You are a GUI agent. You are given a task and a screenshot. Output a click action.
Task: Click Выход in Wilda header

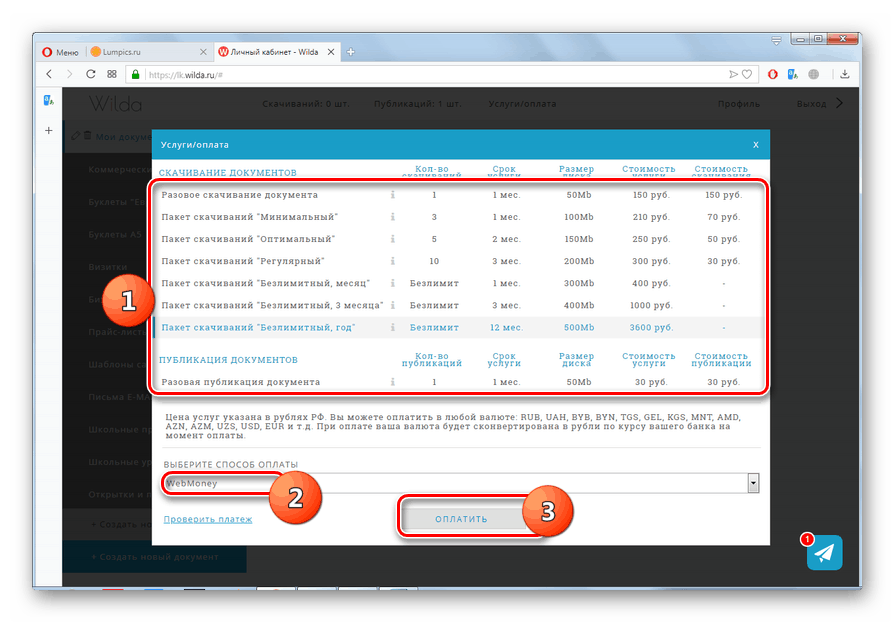tap(812, 104)
